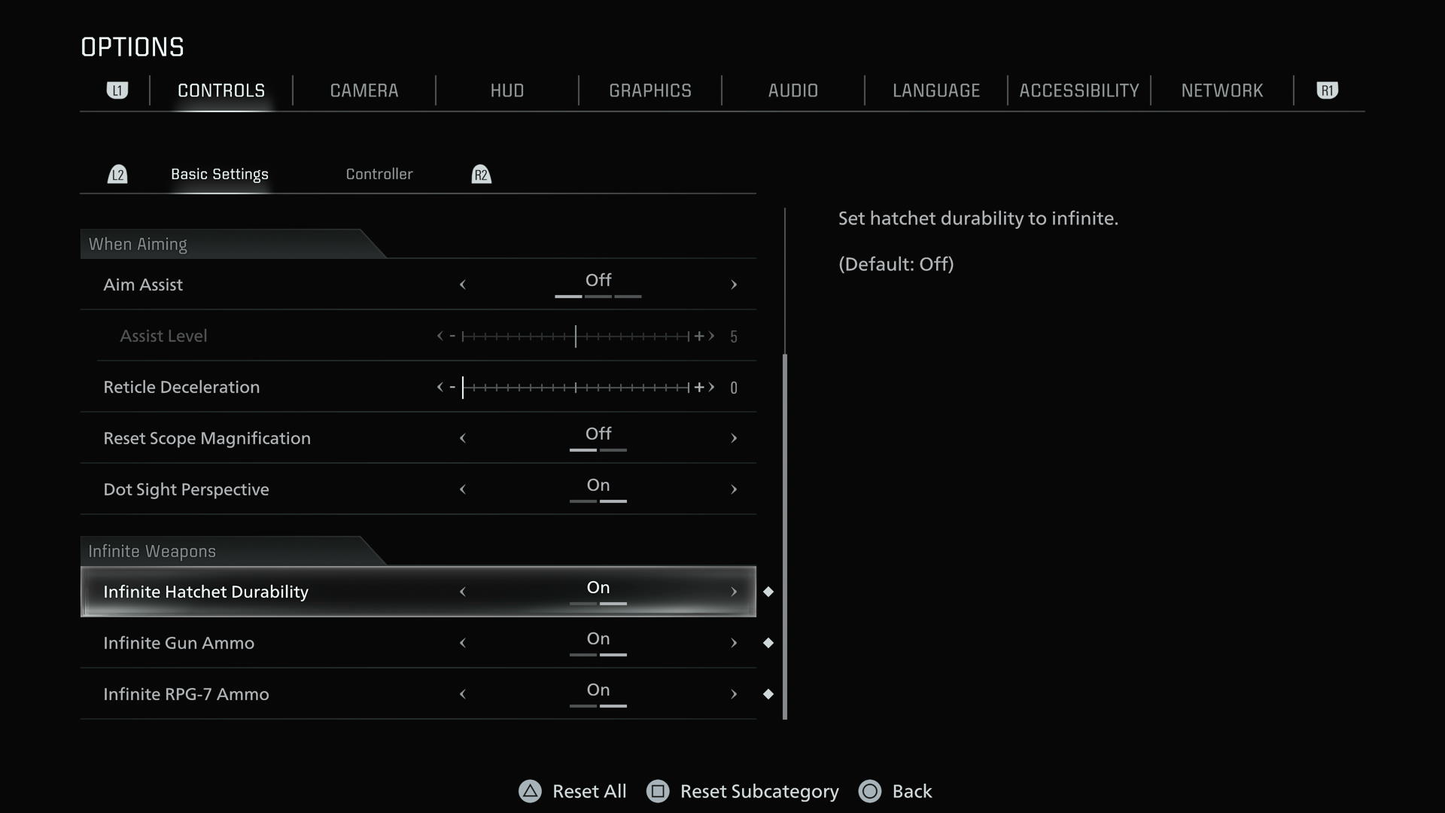Click the Reset All button label

point(589,791)
